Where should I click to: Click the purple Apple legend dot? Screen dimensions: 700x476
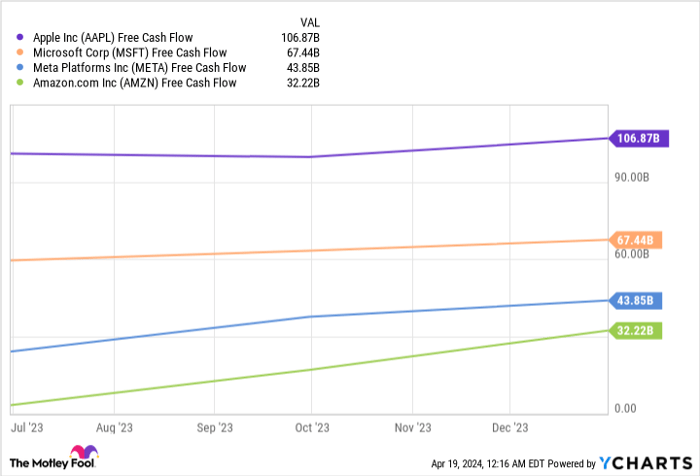pos(20,37)
